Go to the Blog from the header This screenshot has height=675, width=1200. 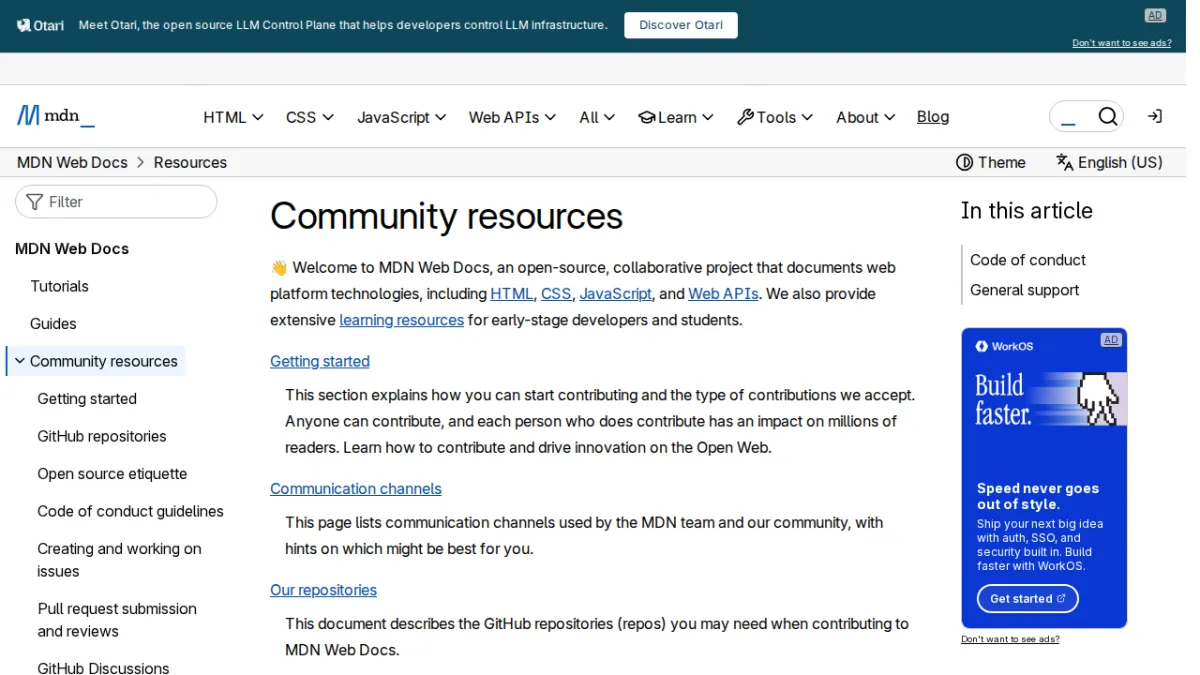click(x=933, y=117)
